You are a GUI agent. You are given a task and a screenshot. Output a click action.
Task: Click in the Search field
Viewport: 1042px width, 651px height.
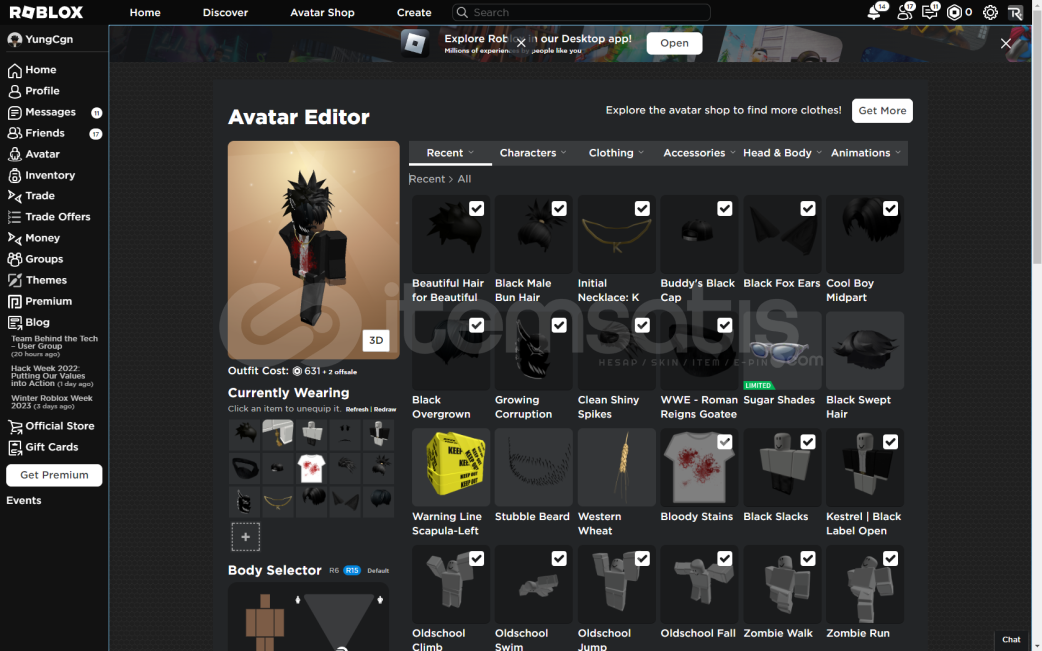tap(581, 13)
